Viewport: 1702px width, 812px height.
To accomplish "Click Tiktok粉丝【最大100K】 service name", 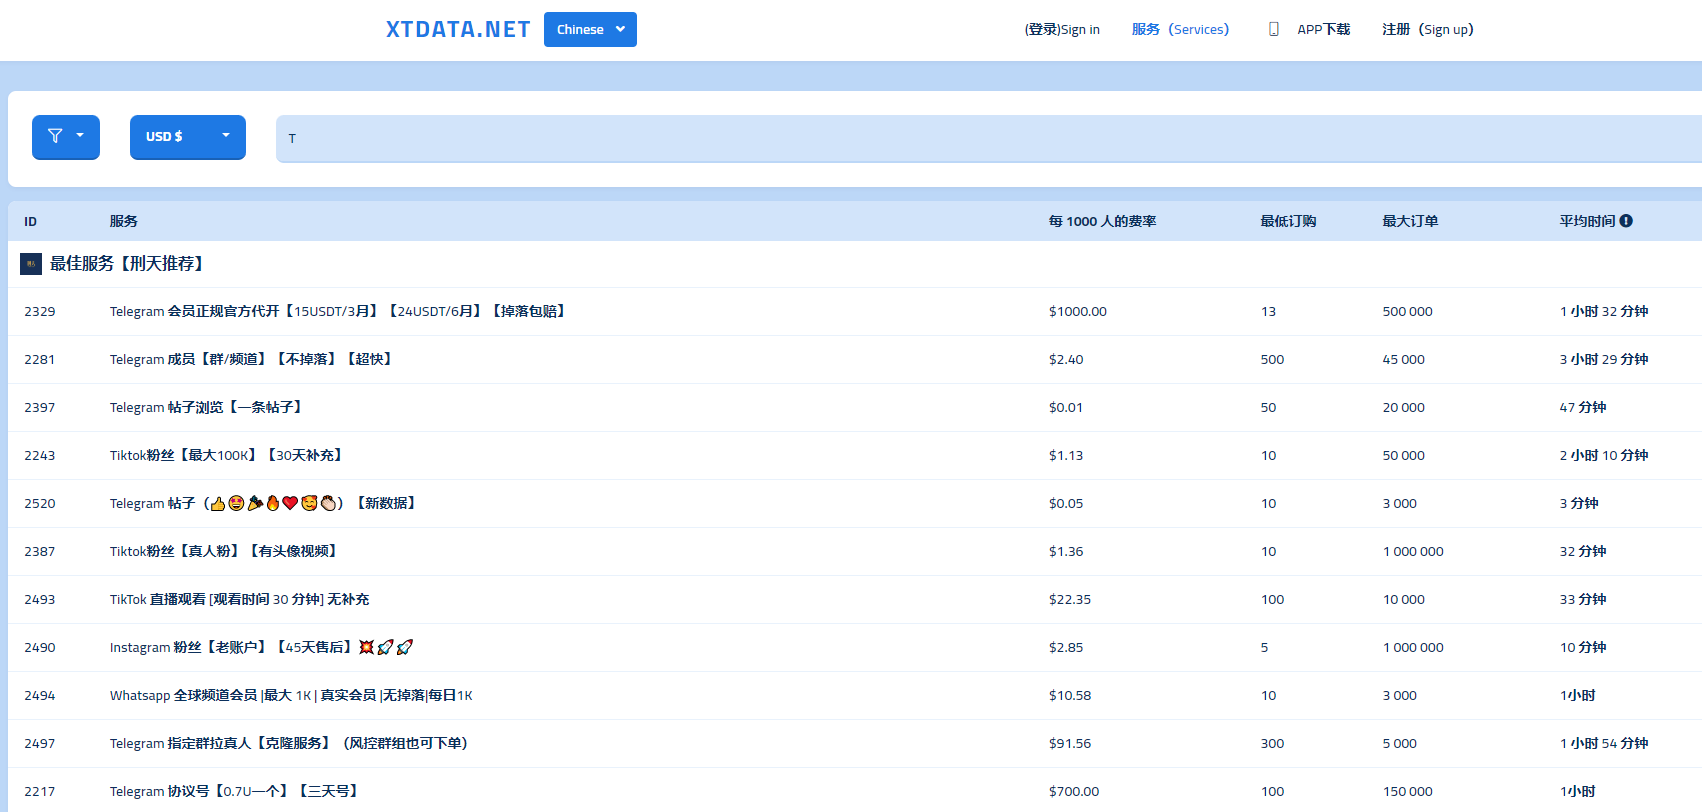I will 228,456.
